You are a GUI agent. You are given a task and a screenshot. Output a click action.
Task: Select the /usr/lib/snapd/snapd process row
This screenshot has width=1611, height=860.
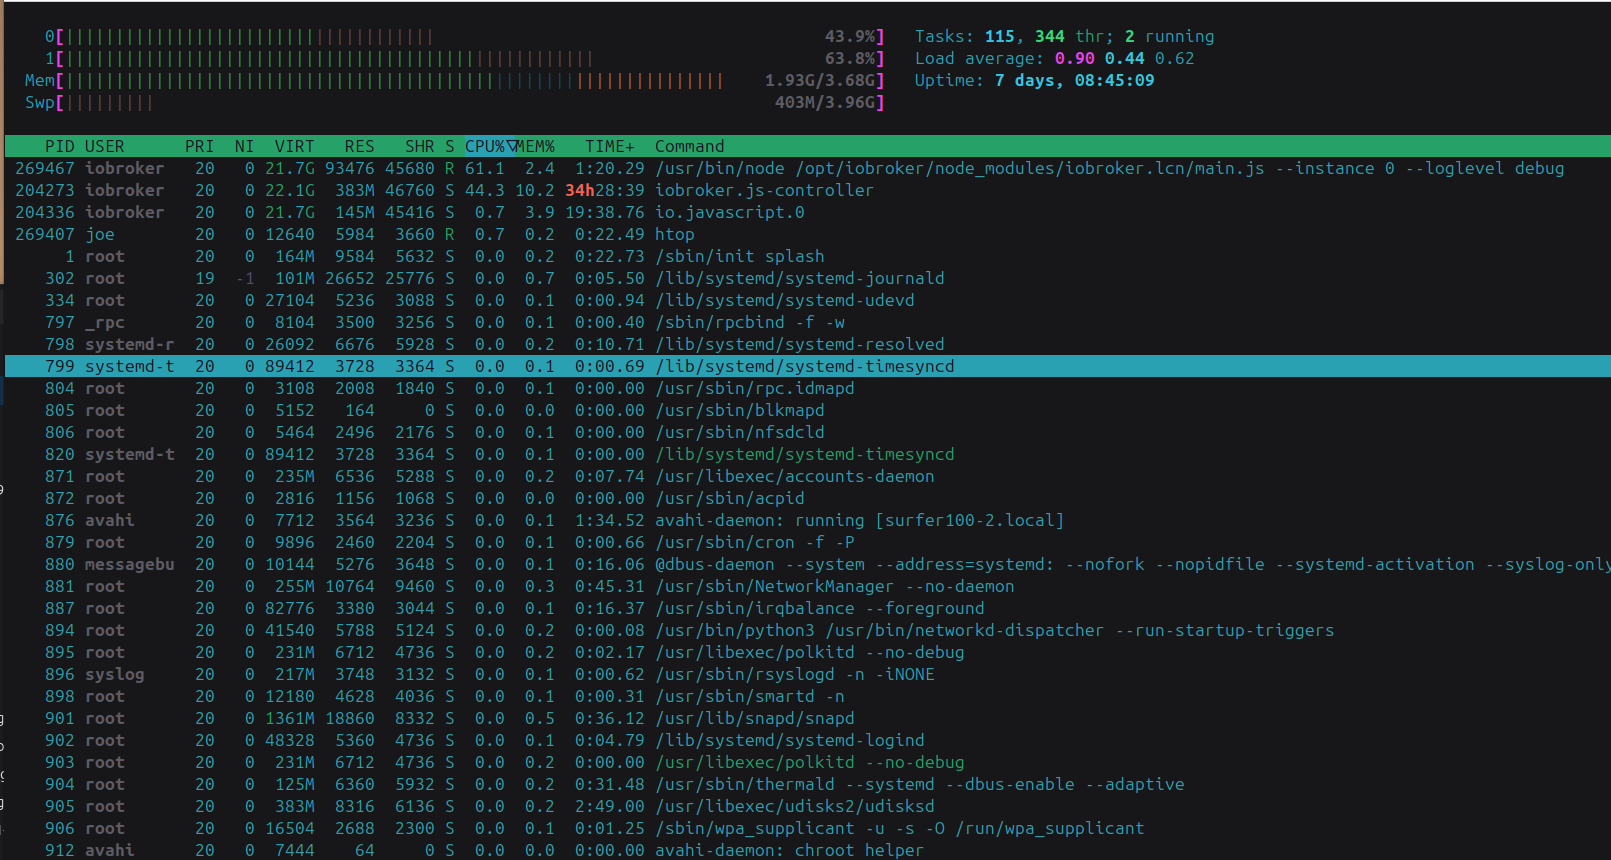[807, 718]
